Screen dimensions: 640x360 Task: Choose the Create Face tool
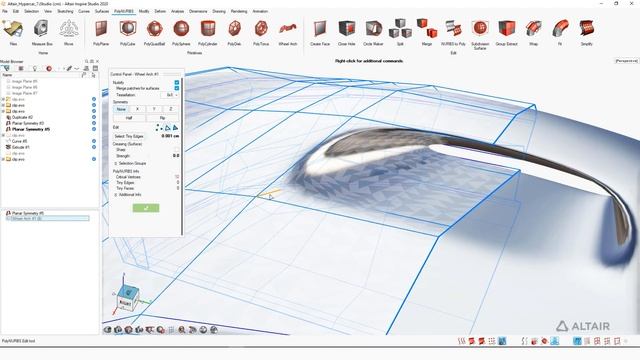coord(320,33)
